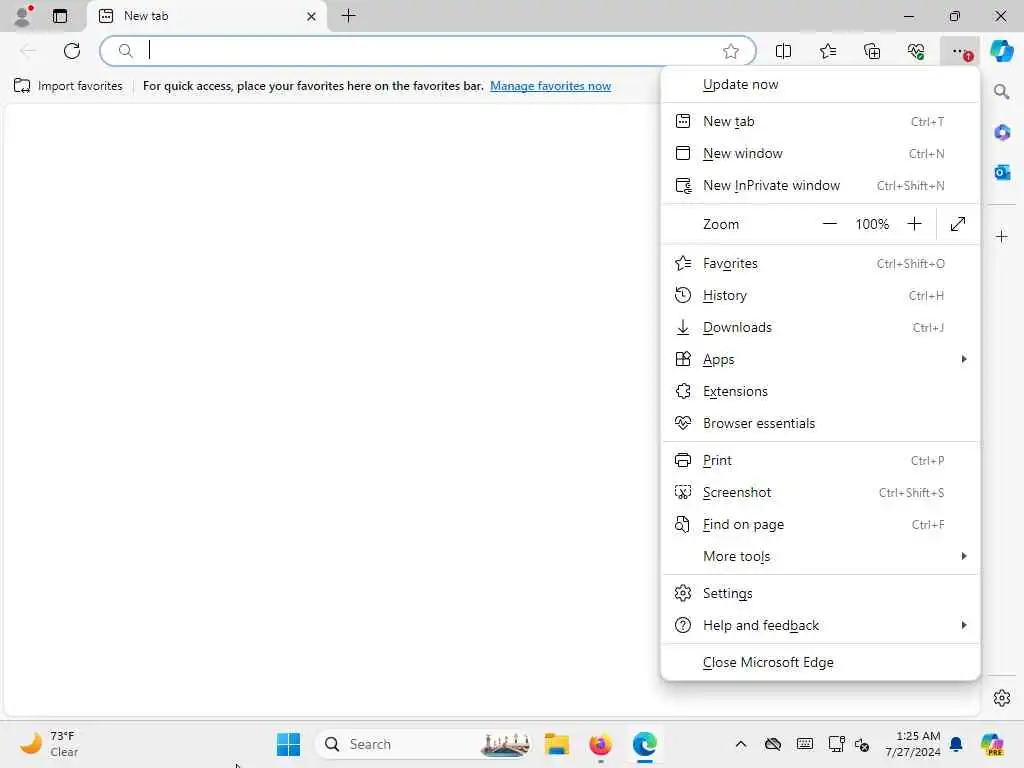Open split screen icon
Screen dimensions: 1024x768
(x=783, y=51)
